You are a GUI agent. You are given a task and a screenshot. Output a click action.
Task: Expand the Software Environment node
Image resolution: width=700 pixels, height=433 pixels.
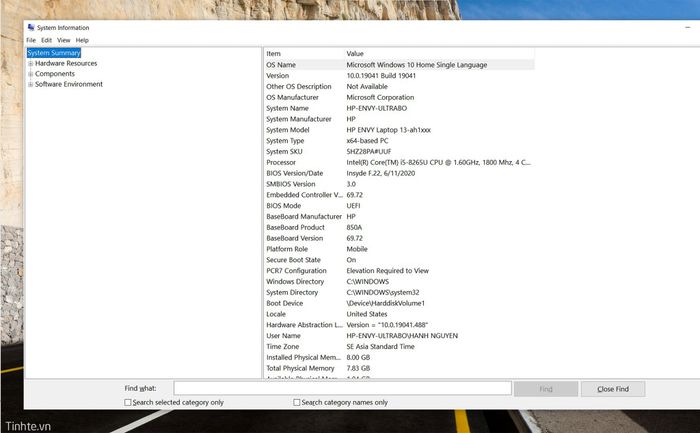point(30,84)
